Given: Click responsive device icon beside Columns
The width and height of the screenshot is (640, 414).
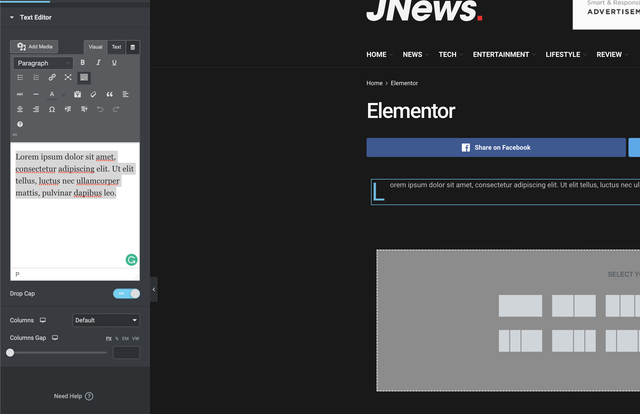Looking at the screenshot, I should coord(43,320).
